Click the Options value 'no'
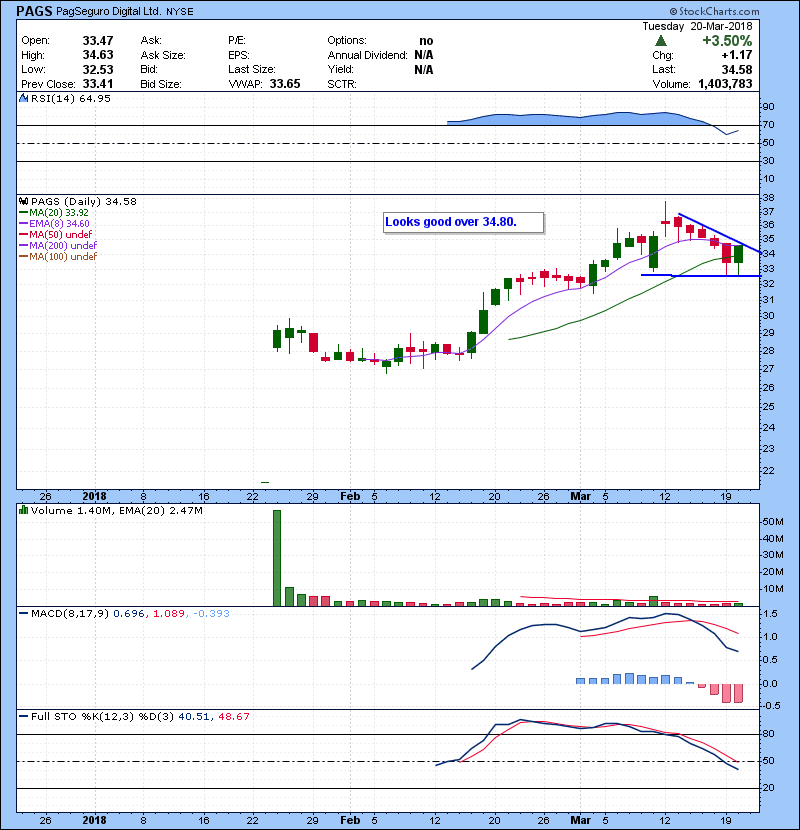 [x=426, y=41]
